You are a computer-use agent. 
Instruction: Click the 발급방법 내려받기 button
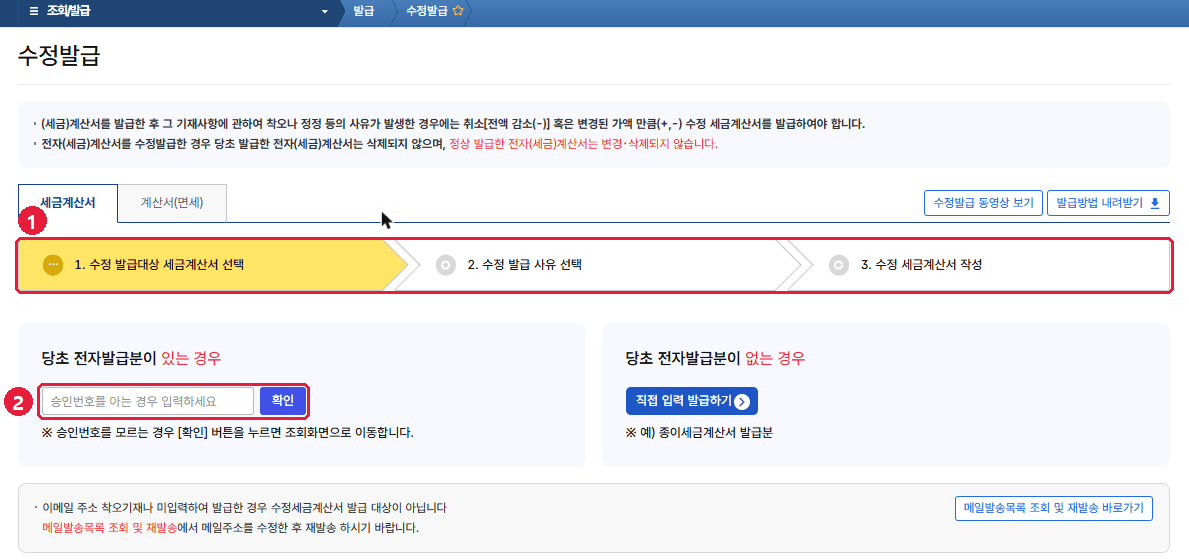1108,203
